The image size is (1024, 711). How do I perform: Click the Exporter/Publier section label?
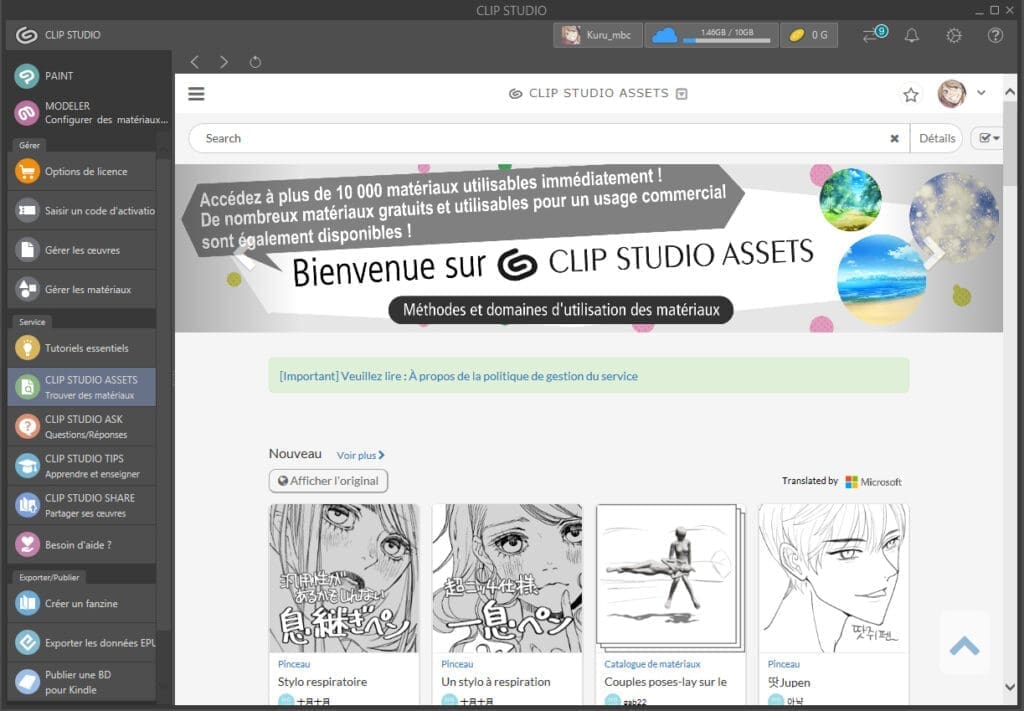[x=49, y=577]
